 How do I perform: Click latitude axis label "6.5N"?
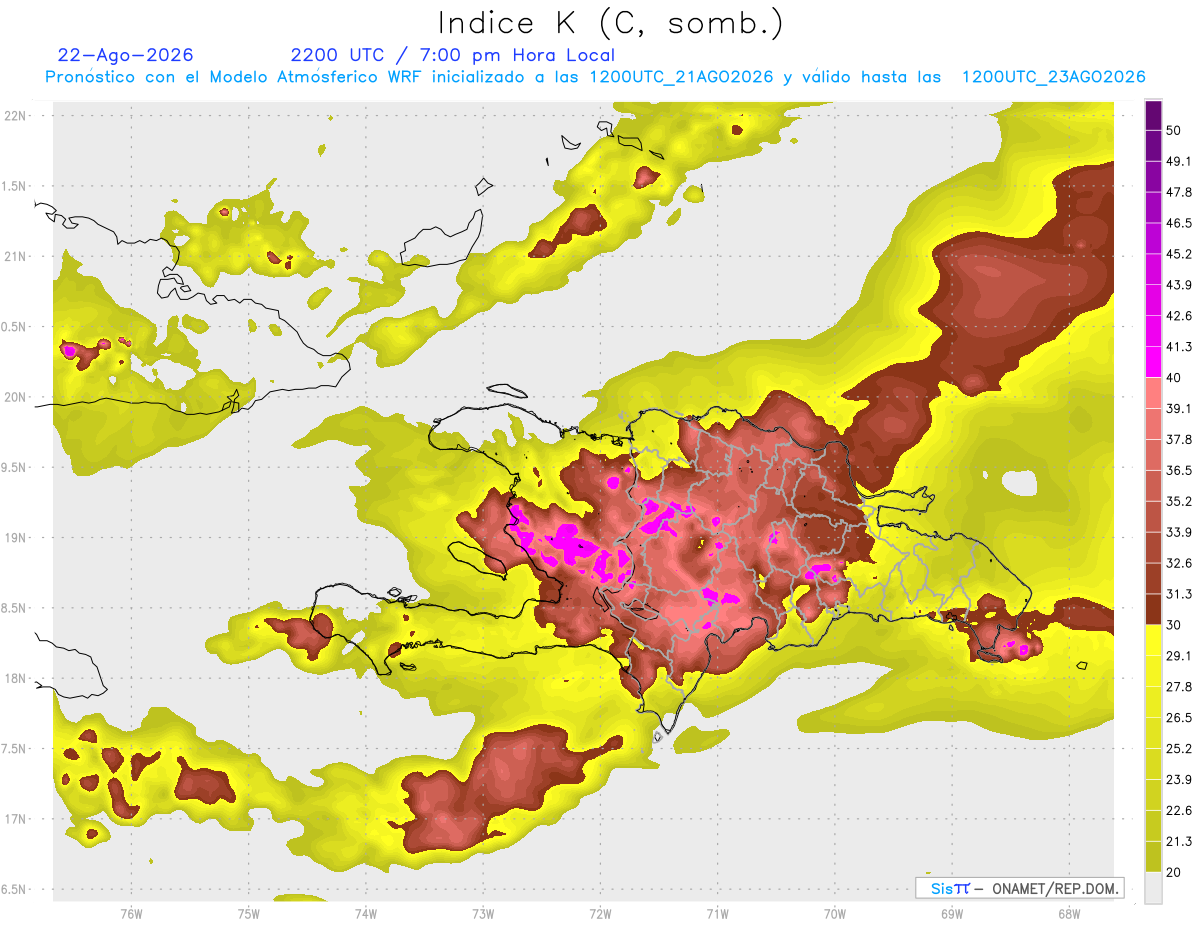[14, 889]
